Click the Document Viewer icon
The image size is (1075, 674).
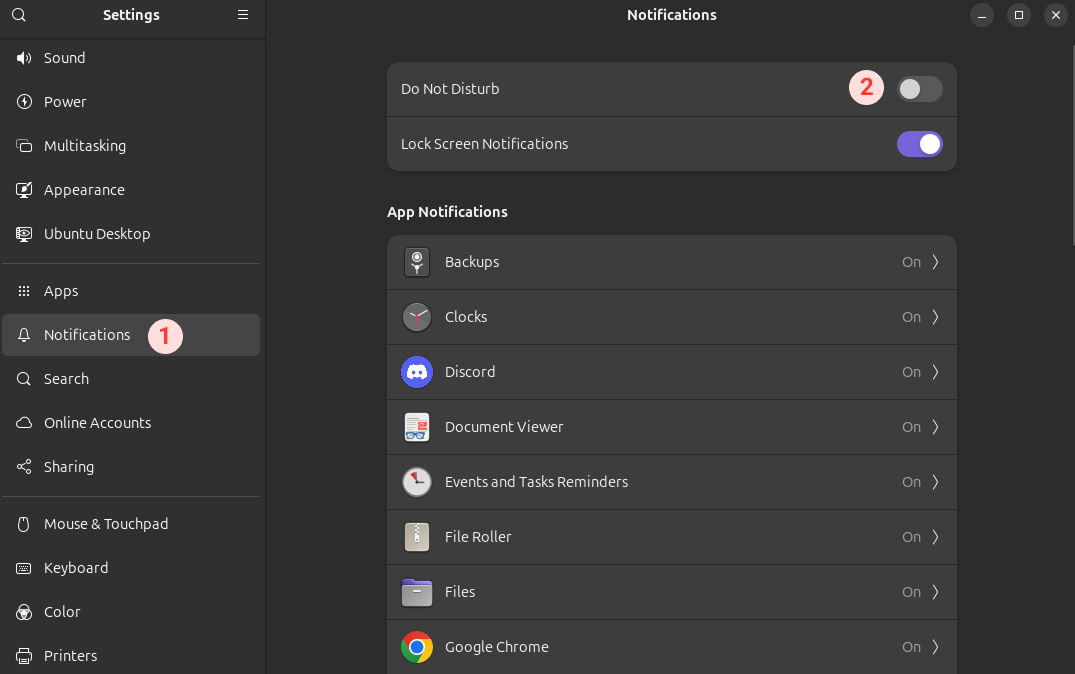point(417,427)
